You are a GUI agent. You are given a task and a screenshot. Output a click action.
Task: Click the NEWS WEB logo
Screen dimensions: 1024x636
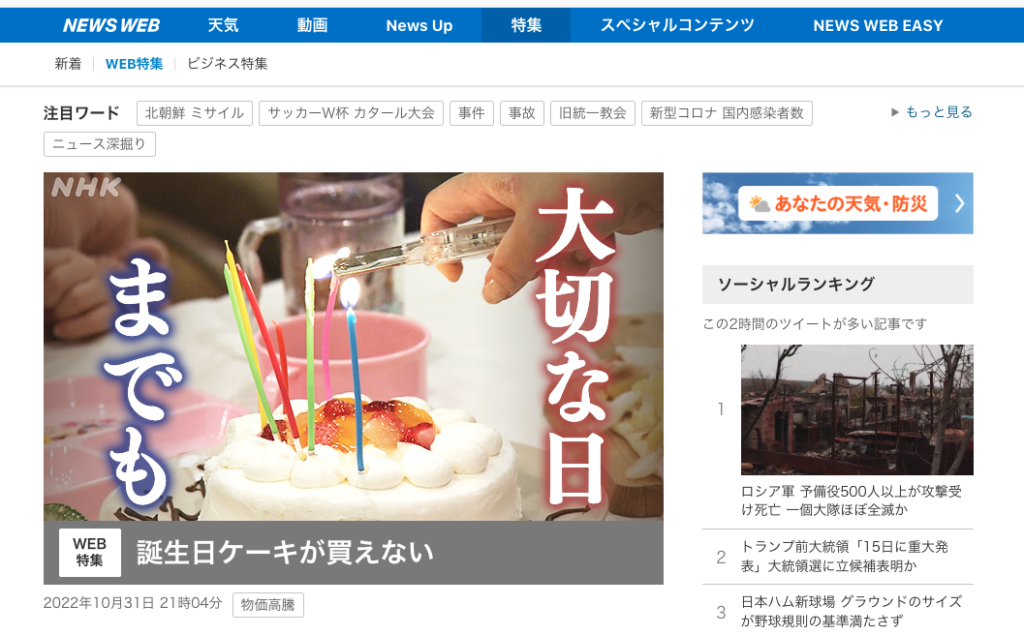pos(111,25)
